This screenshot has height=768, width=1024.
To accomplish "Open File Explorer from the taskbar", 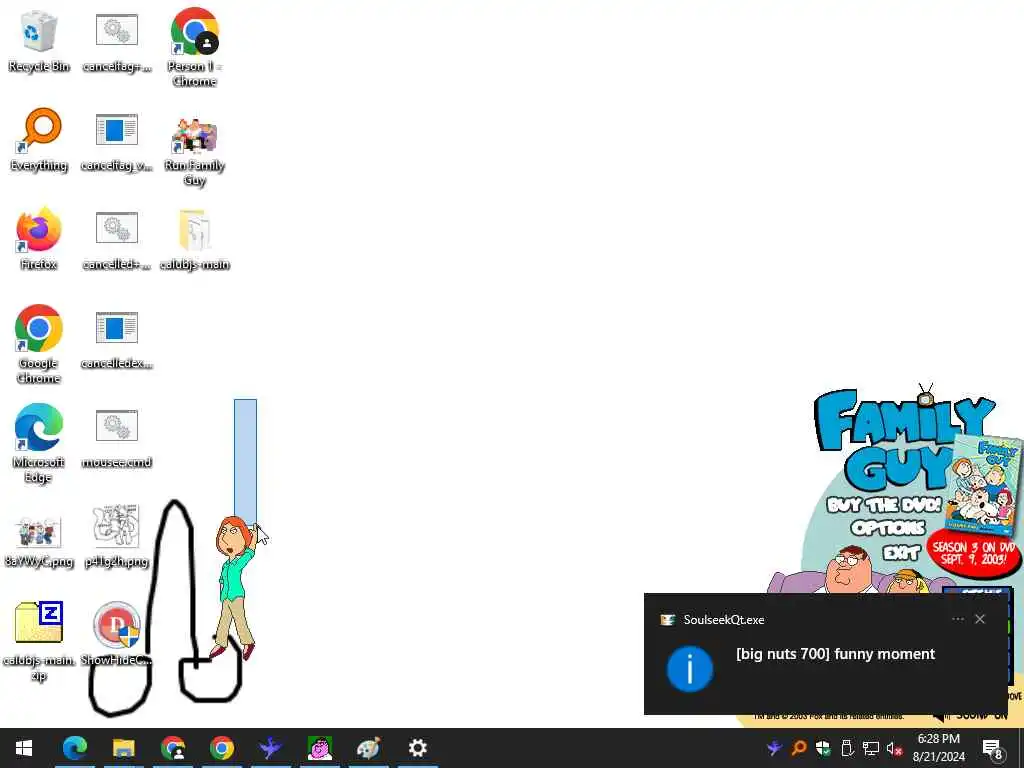I will coord(123,748).
